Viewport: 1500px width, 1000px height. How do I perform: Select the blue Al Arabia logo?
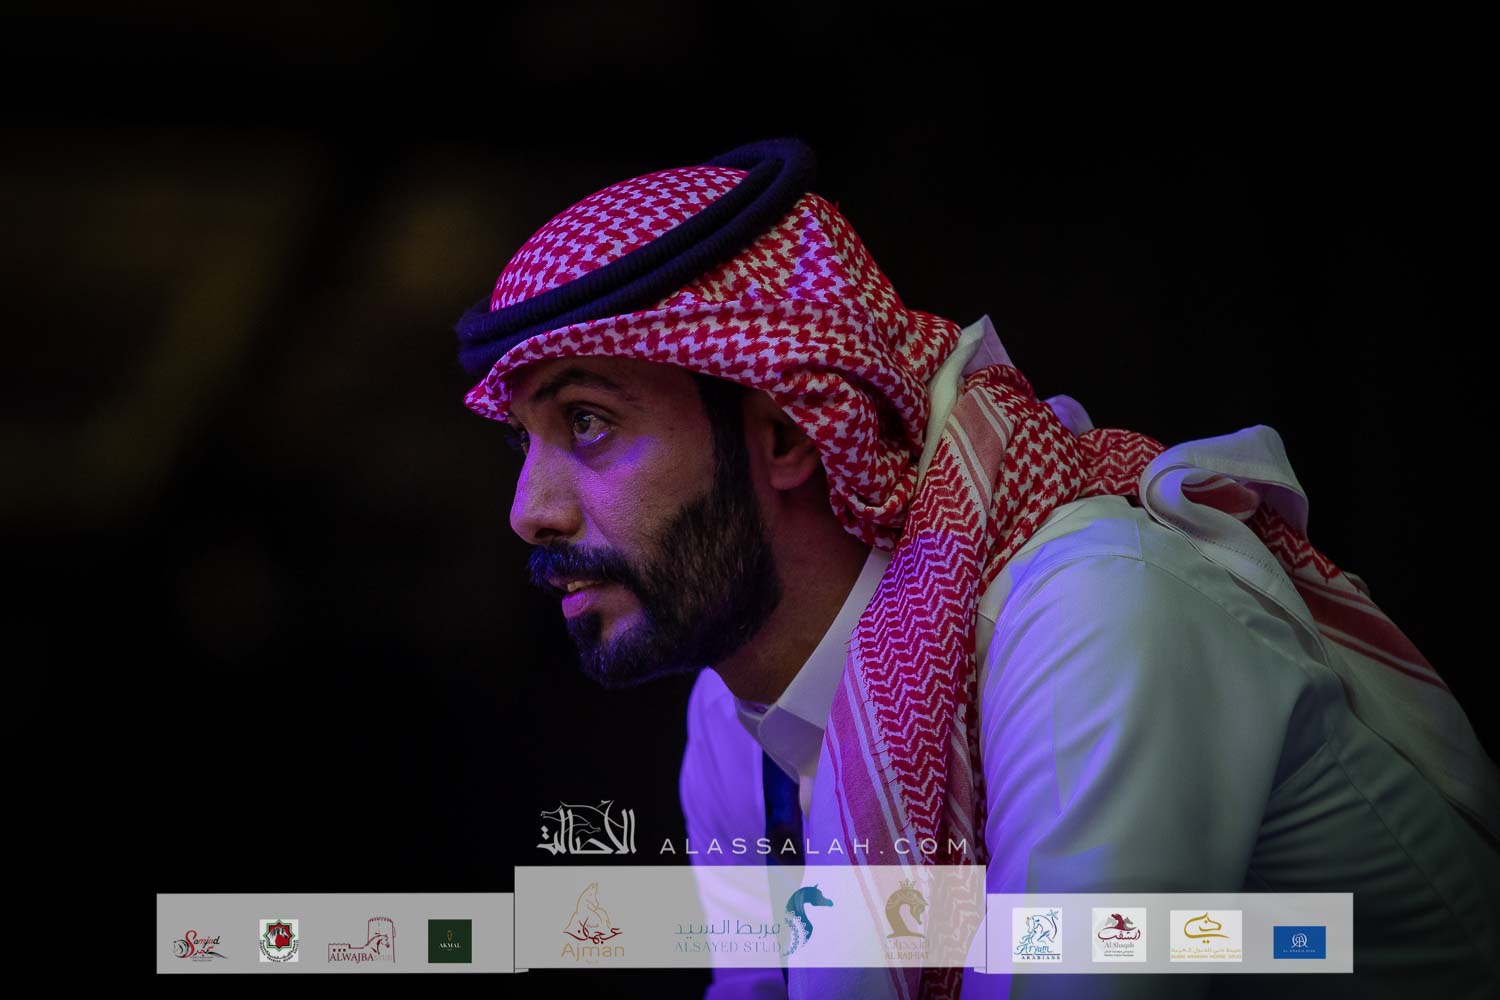[1299, 942]
